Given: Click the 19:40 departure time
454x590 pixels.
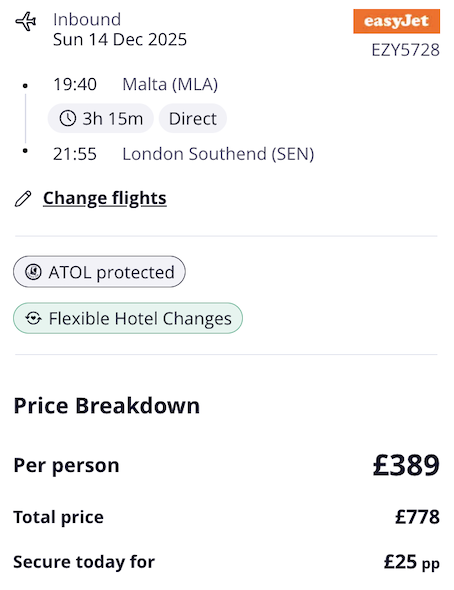Looking at the screenshot, I should click(75, 84).
